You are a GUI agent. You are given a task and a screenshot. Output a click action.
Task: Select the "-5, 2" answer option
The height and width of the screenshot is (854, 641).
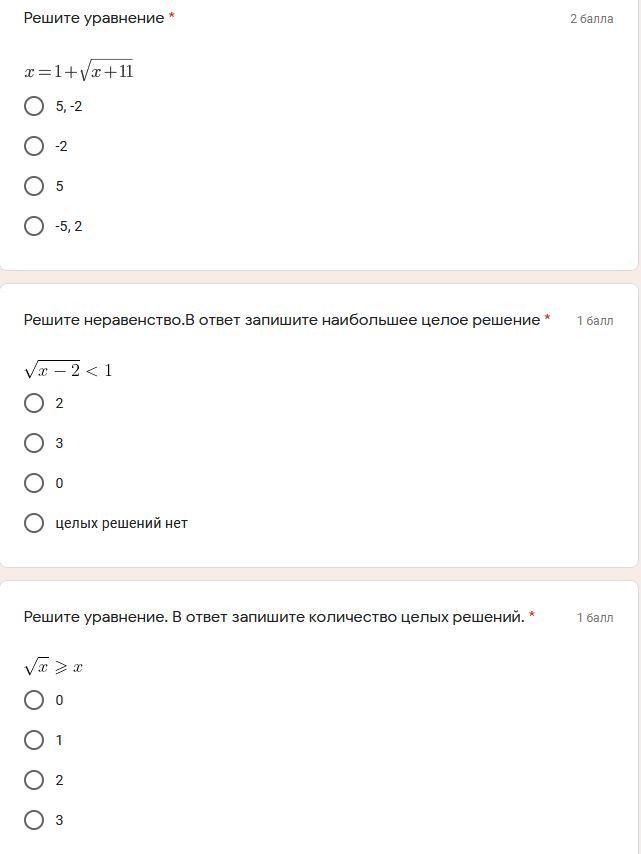[x=34, y=226]
